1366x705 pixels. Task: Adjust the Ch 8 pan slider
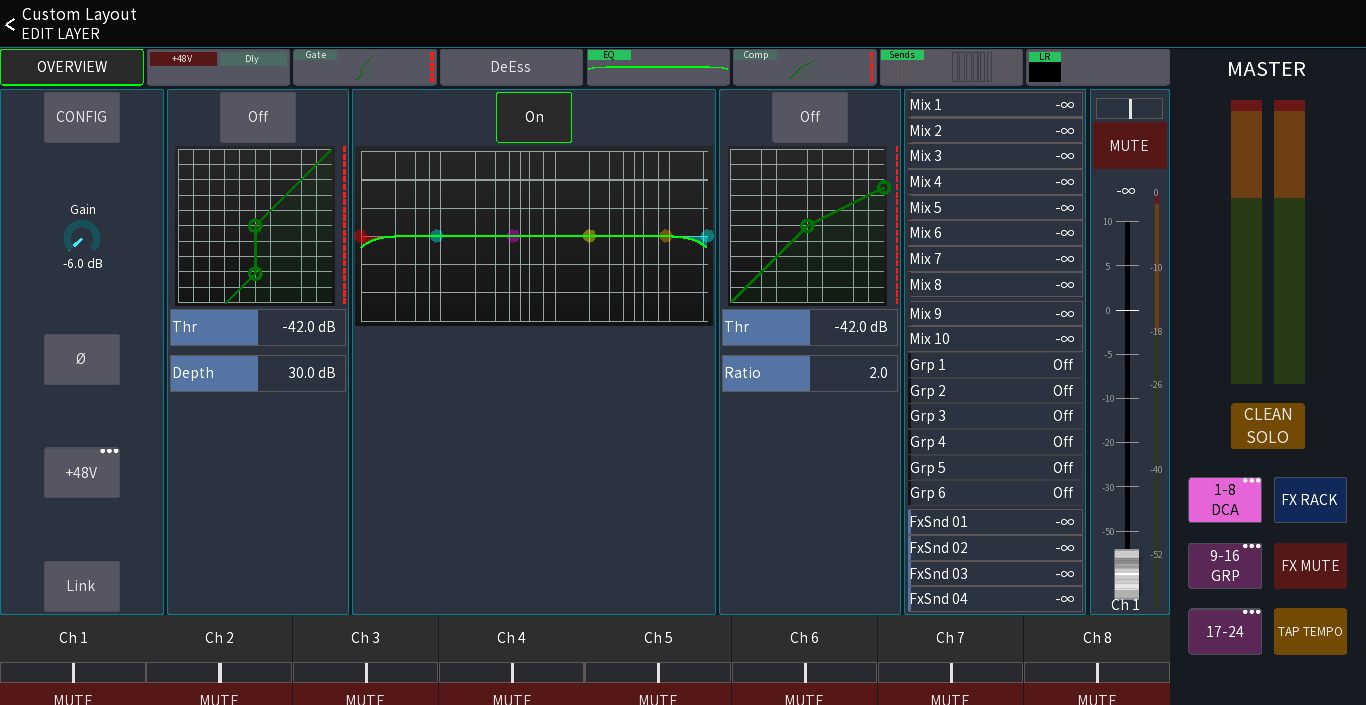(x=1097, y=672)
